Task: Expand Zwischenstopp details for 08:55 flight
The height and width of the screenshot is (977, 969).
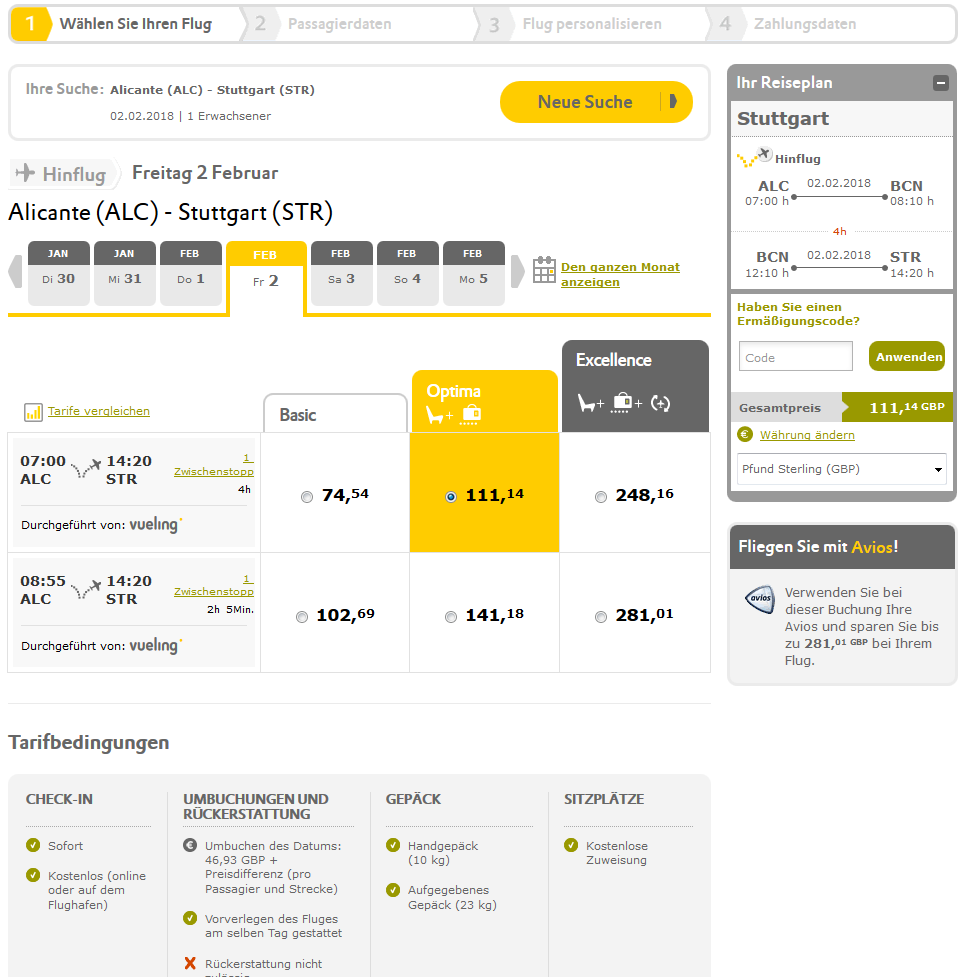Action: [214, 591]
